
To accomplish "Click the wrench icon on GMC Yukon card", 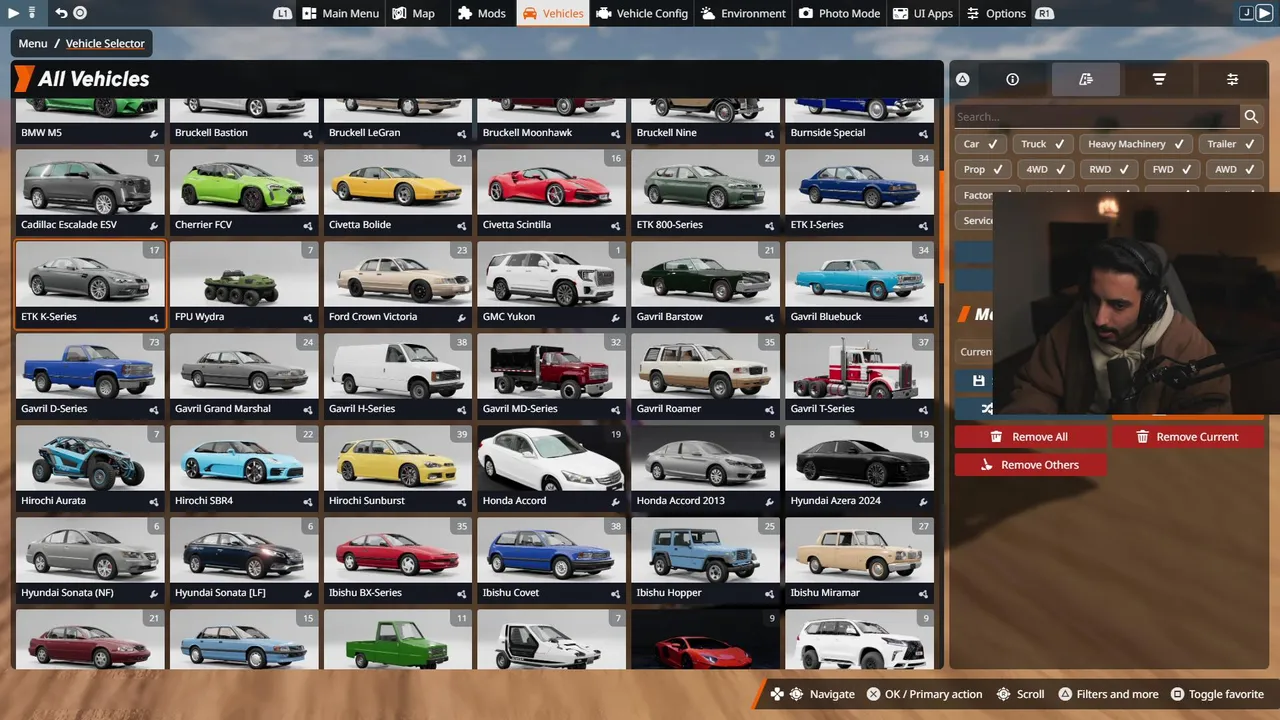I will [x=616, y=317].
